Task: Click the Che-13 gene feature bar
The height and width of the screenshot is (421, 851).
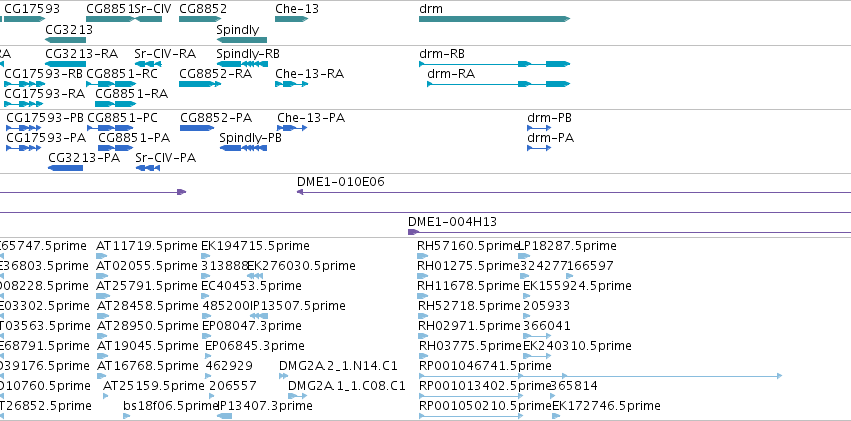Action: click(291, 19)
